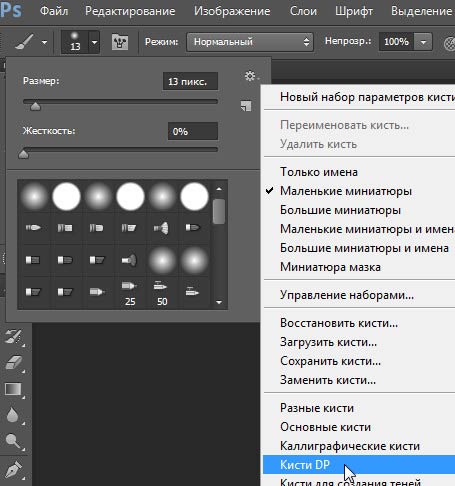455x486 pixels.
Task: Open the brush picker gear settings menu
Action: 250,76
